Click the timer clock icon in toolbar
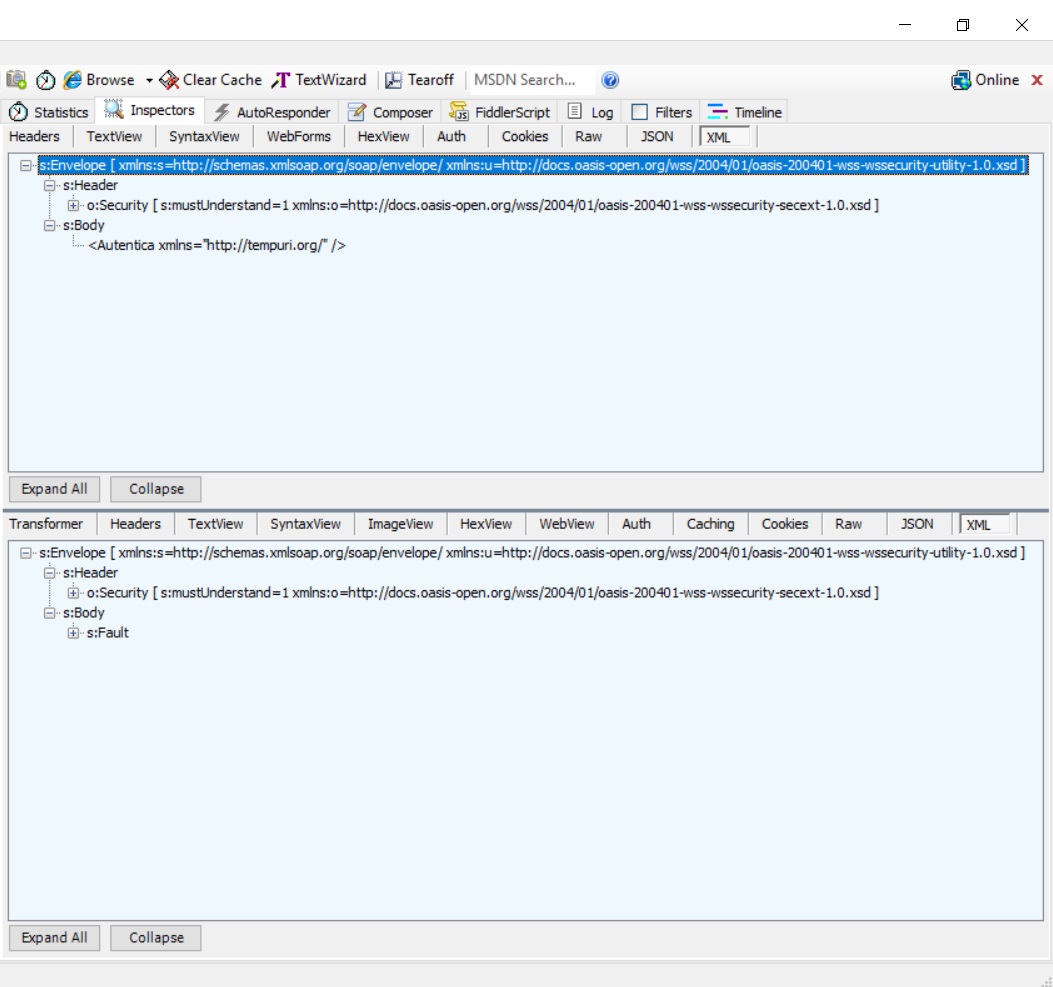This screenshot has width=1053, height=987. coord(45,80)
